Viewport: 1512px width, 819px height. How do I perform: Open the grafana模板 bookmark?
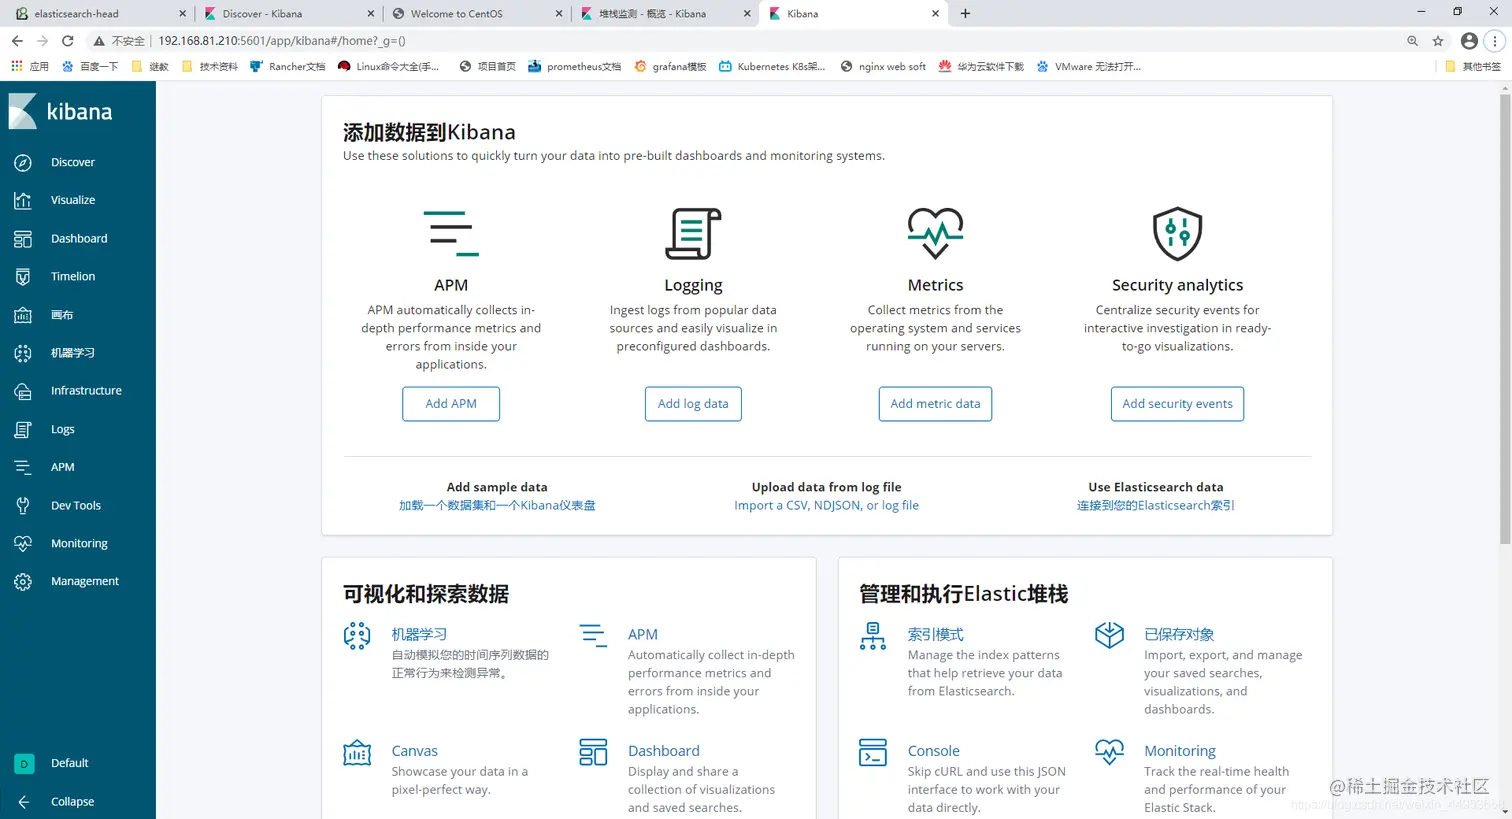pyautogui.click(x=670, y=67)
